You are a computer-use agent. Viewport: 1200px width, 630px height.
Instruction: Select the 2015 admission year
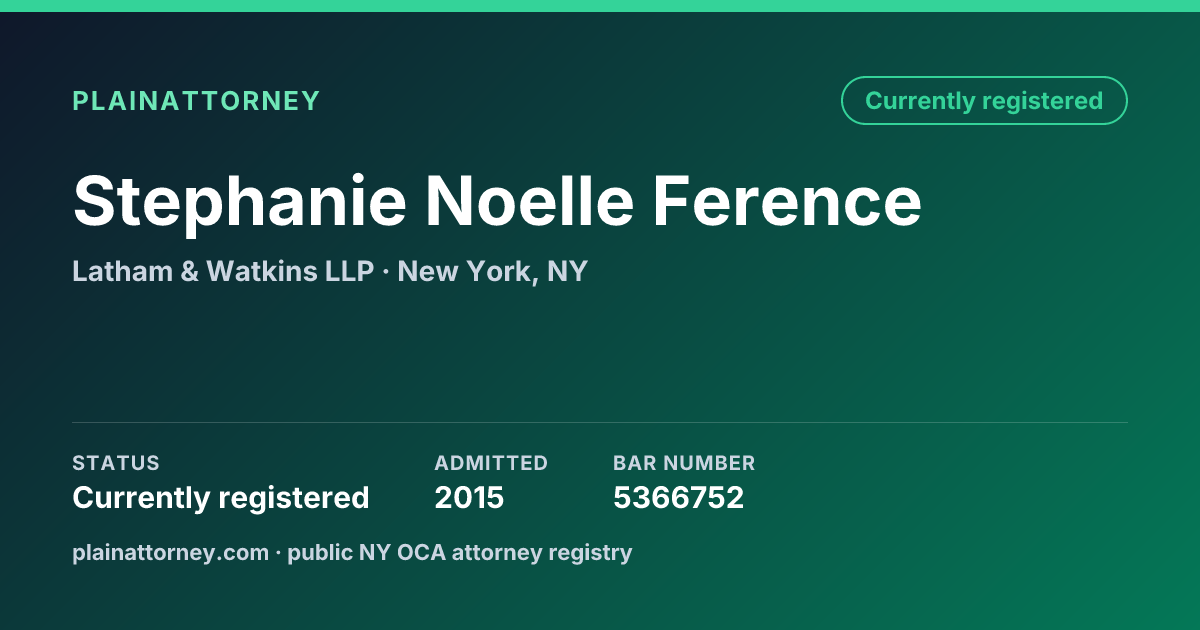469,497
